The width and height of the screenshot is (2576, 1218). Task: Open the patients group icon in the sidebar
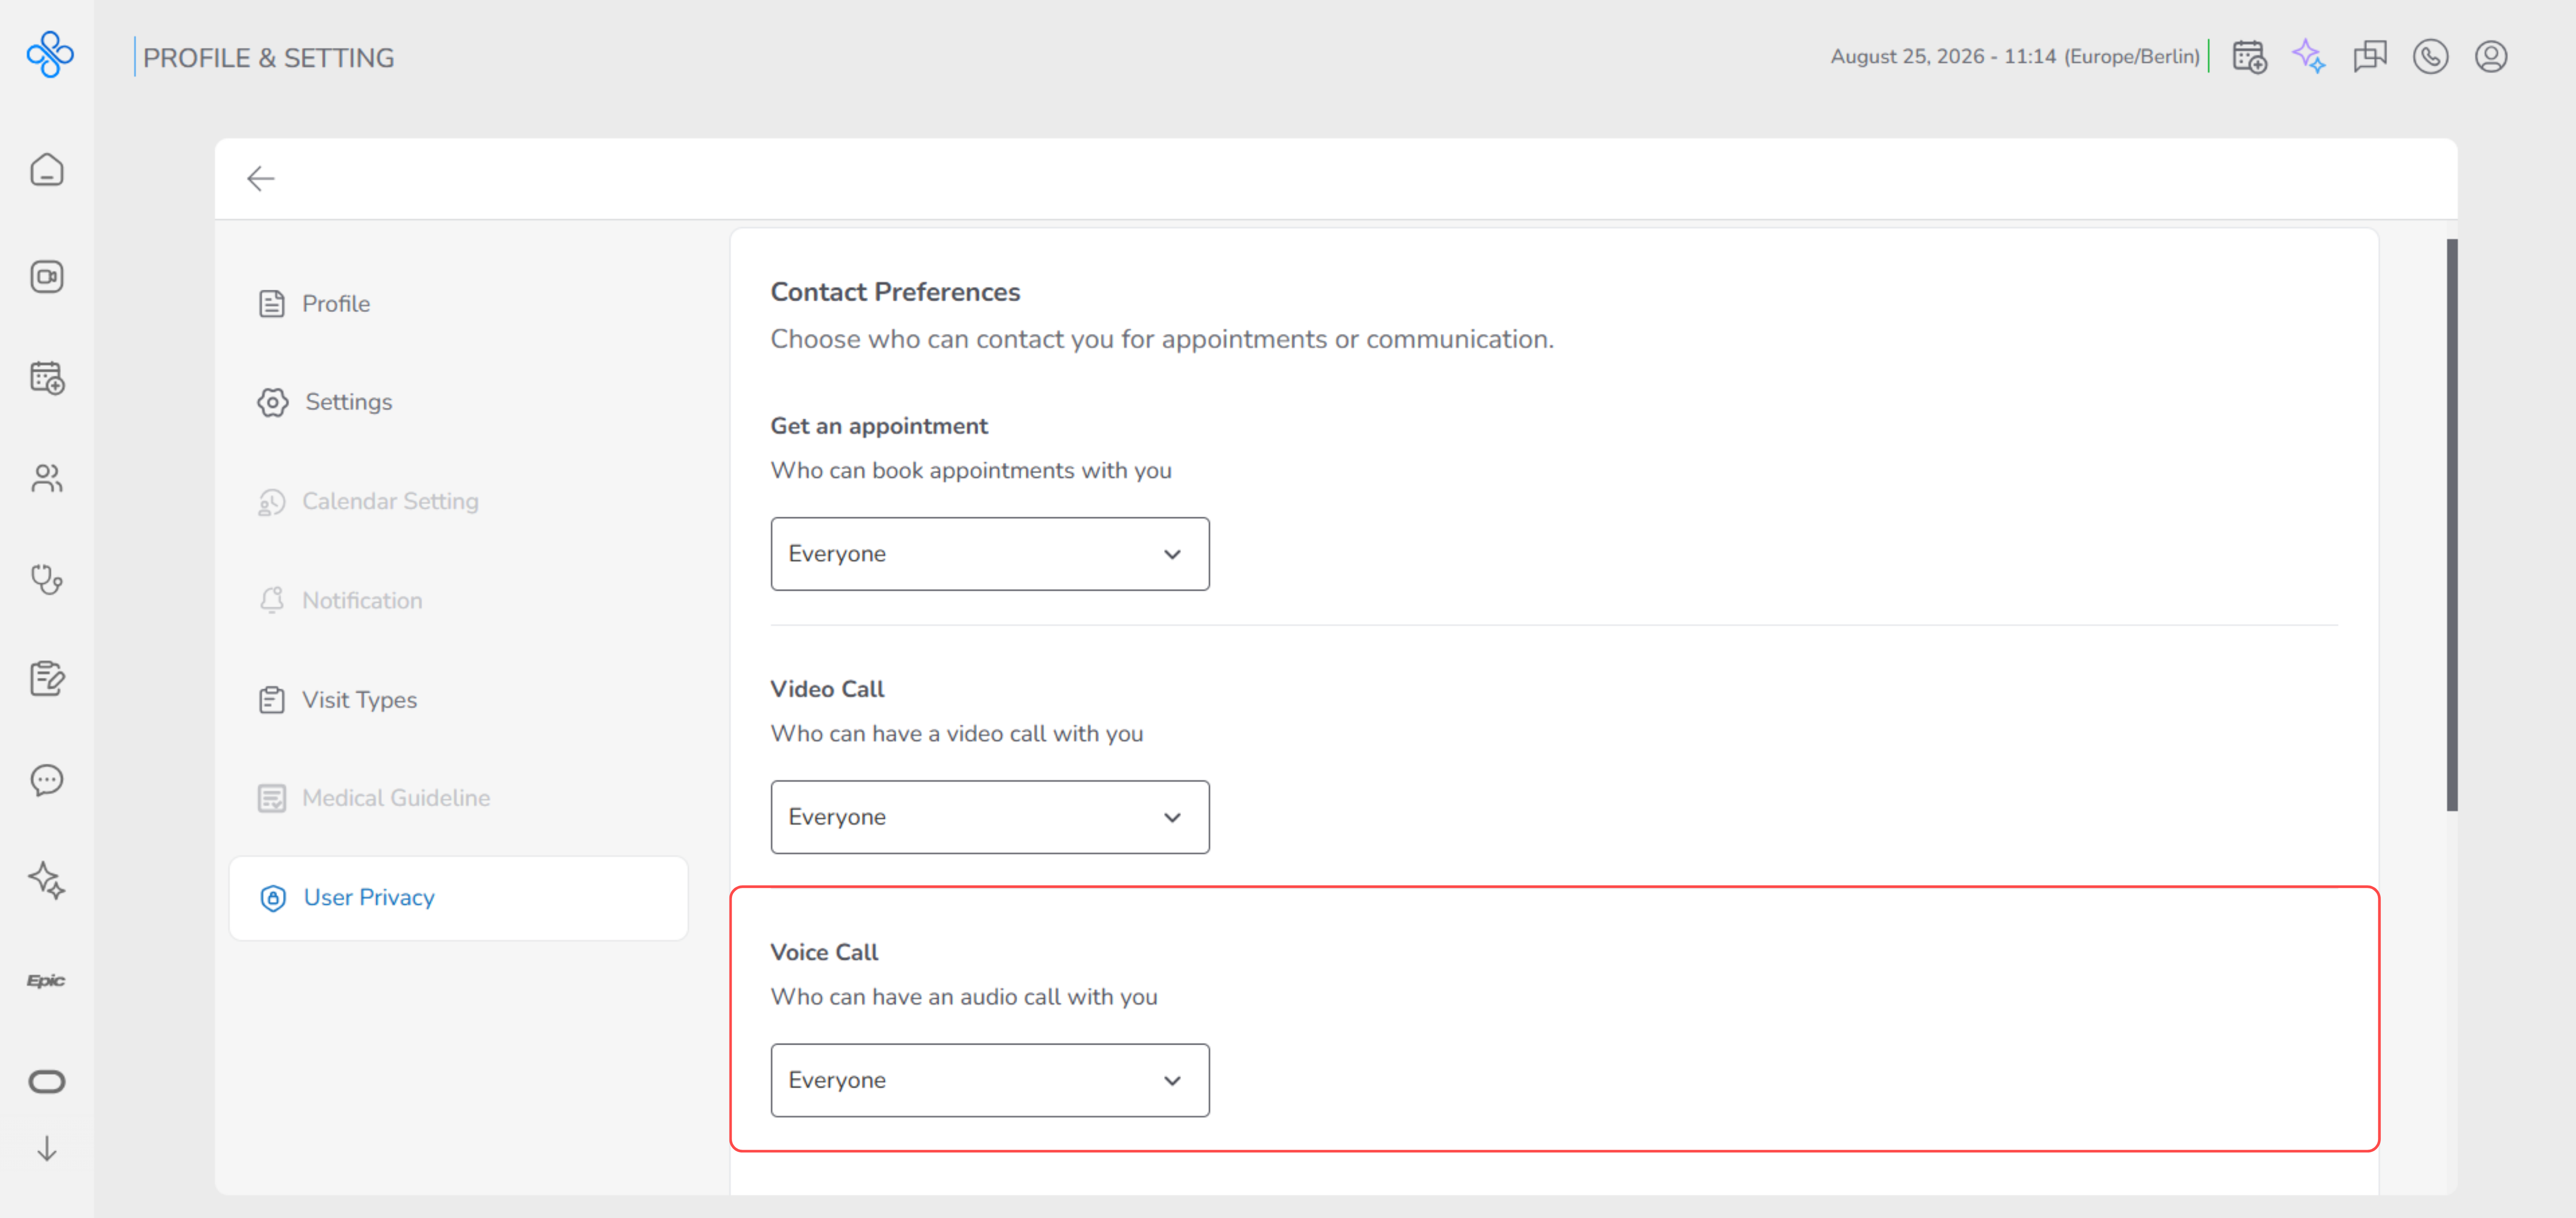(x=47, y=478)
